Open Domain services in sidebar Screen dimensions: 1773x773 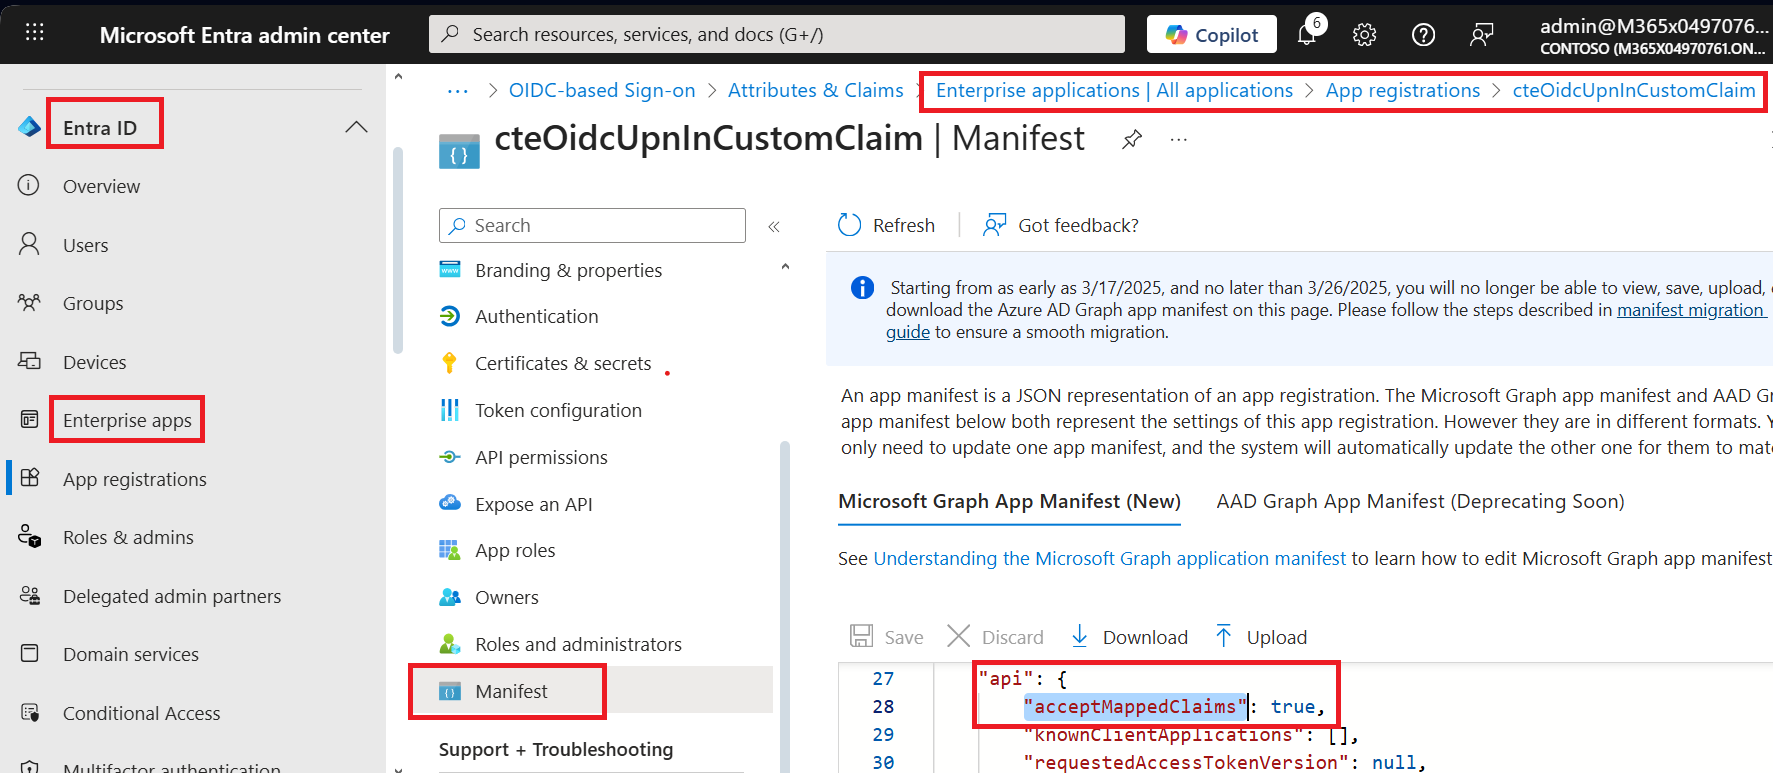[x=130, y=654]
